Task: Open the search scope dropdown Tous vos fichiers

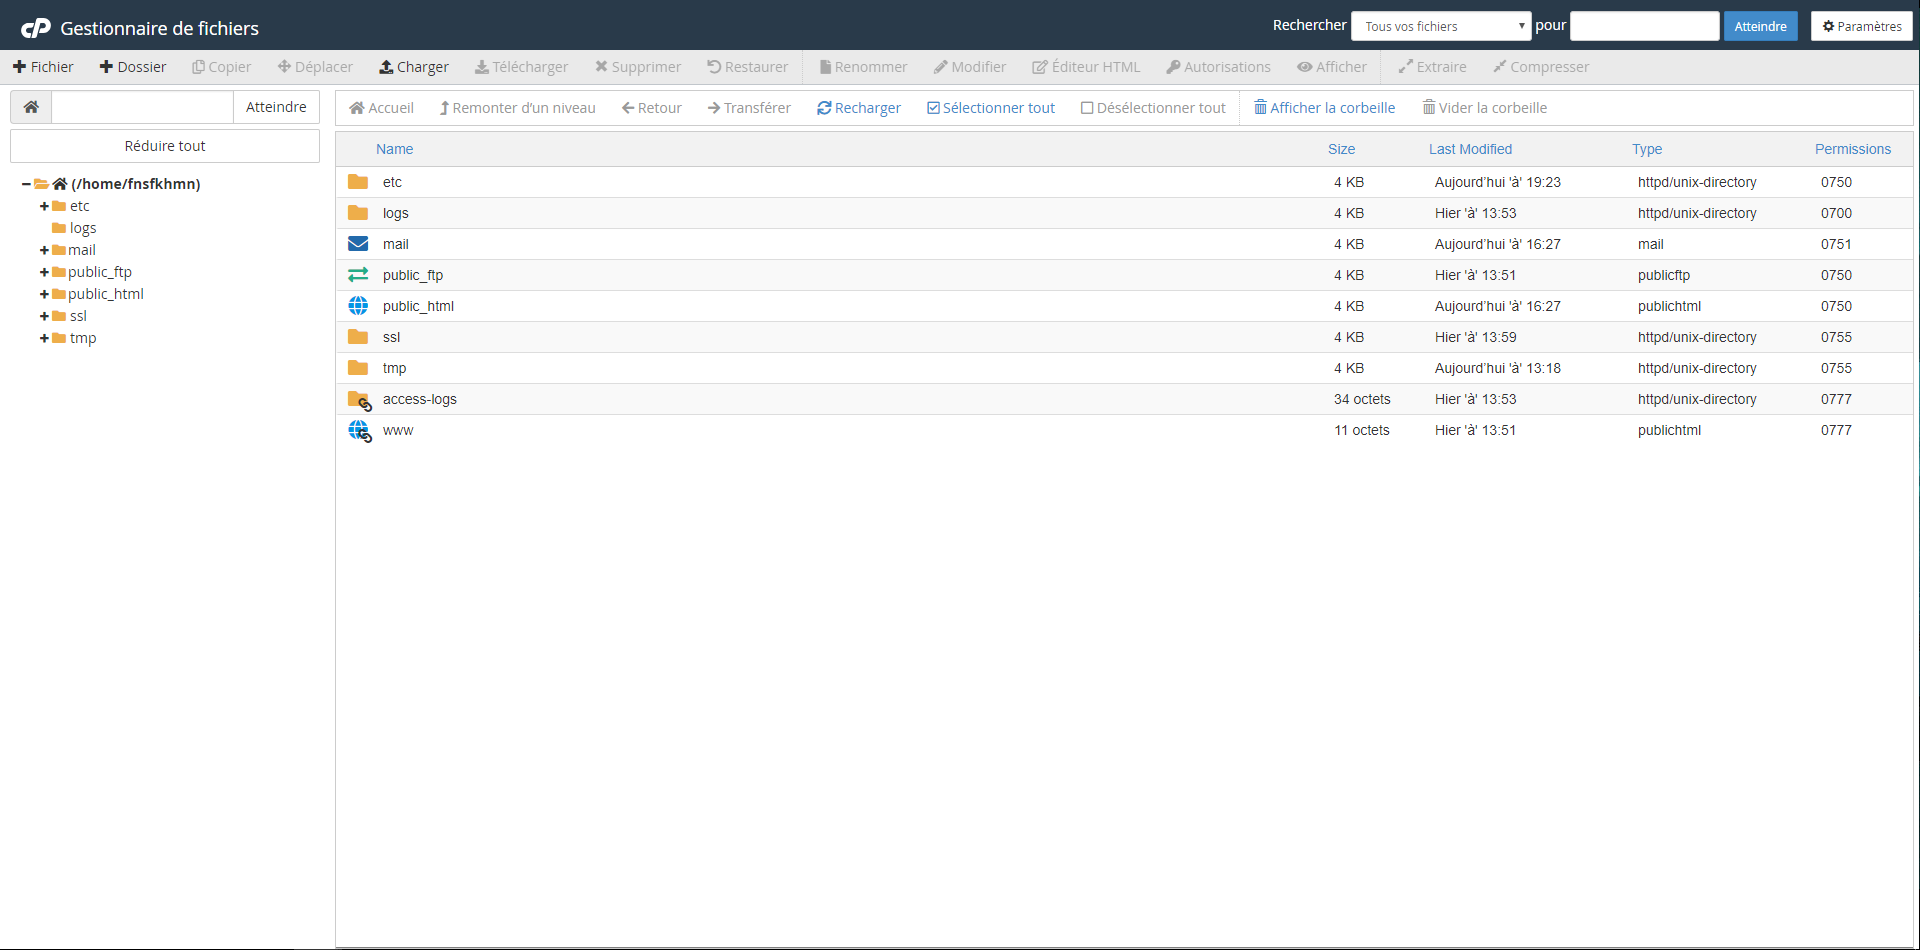Action: [x=1441, y=26]
